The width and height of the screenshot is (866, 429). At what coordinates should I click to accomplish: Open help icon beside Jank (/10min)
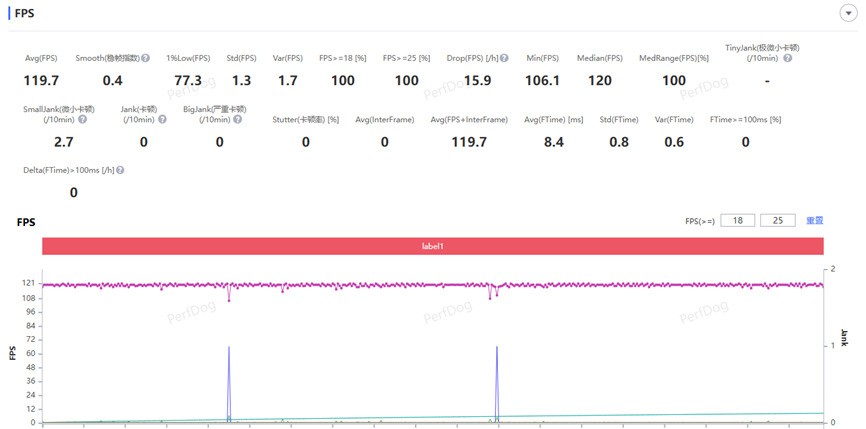[162, 119]
